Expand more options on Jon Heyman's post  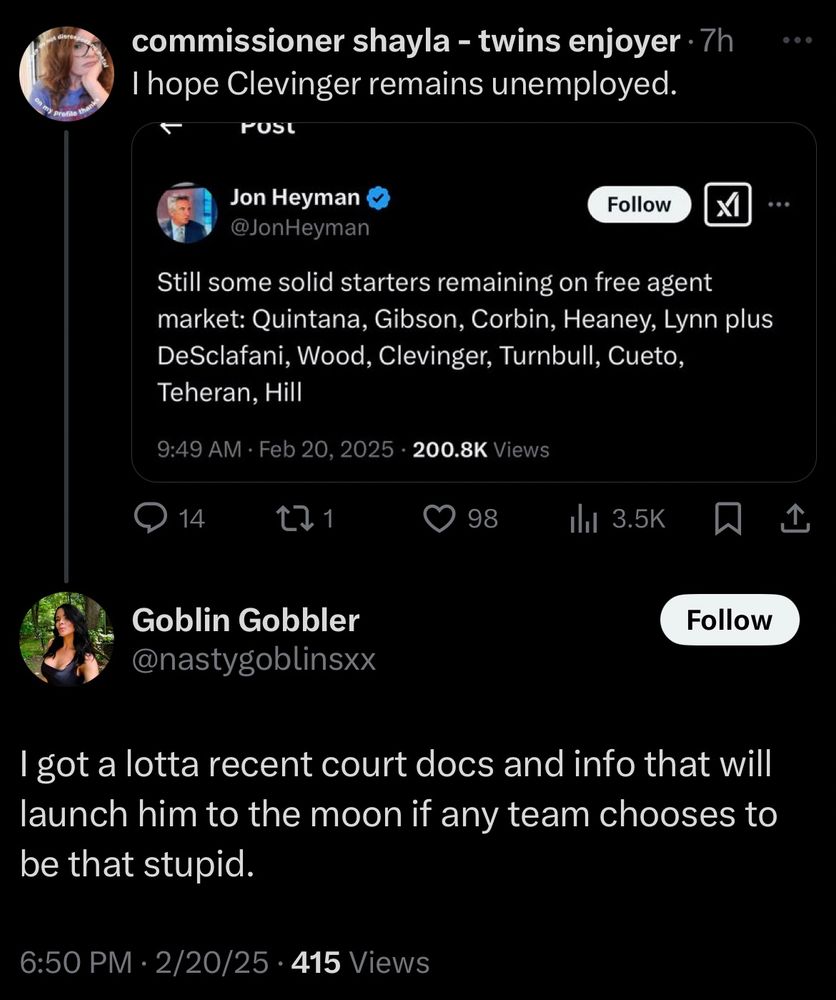(778, 205)
